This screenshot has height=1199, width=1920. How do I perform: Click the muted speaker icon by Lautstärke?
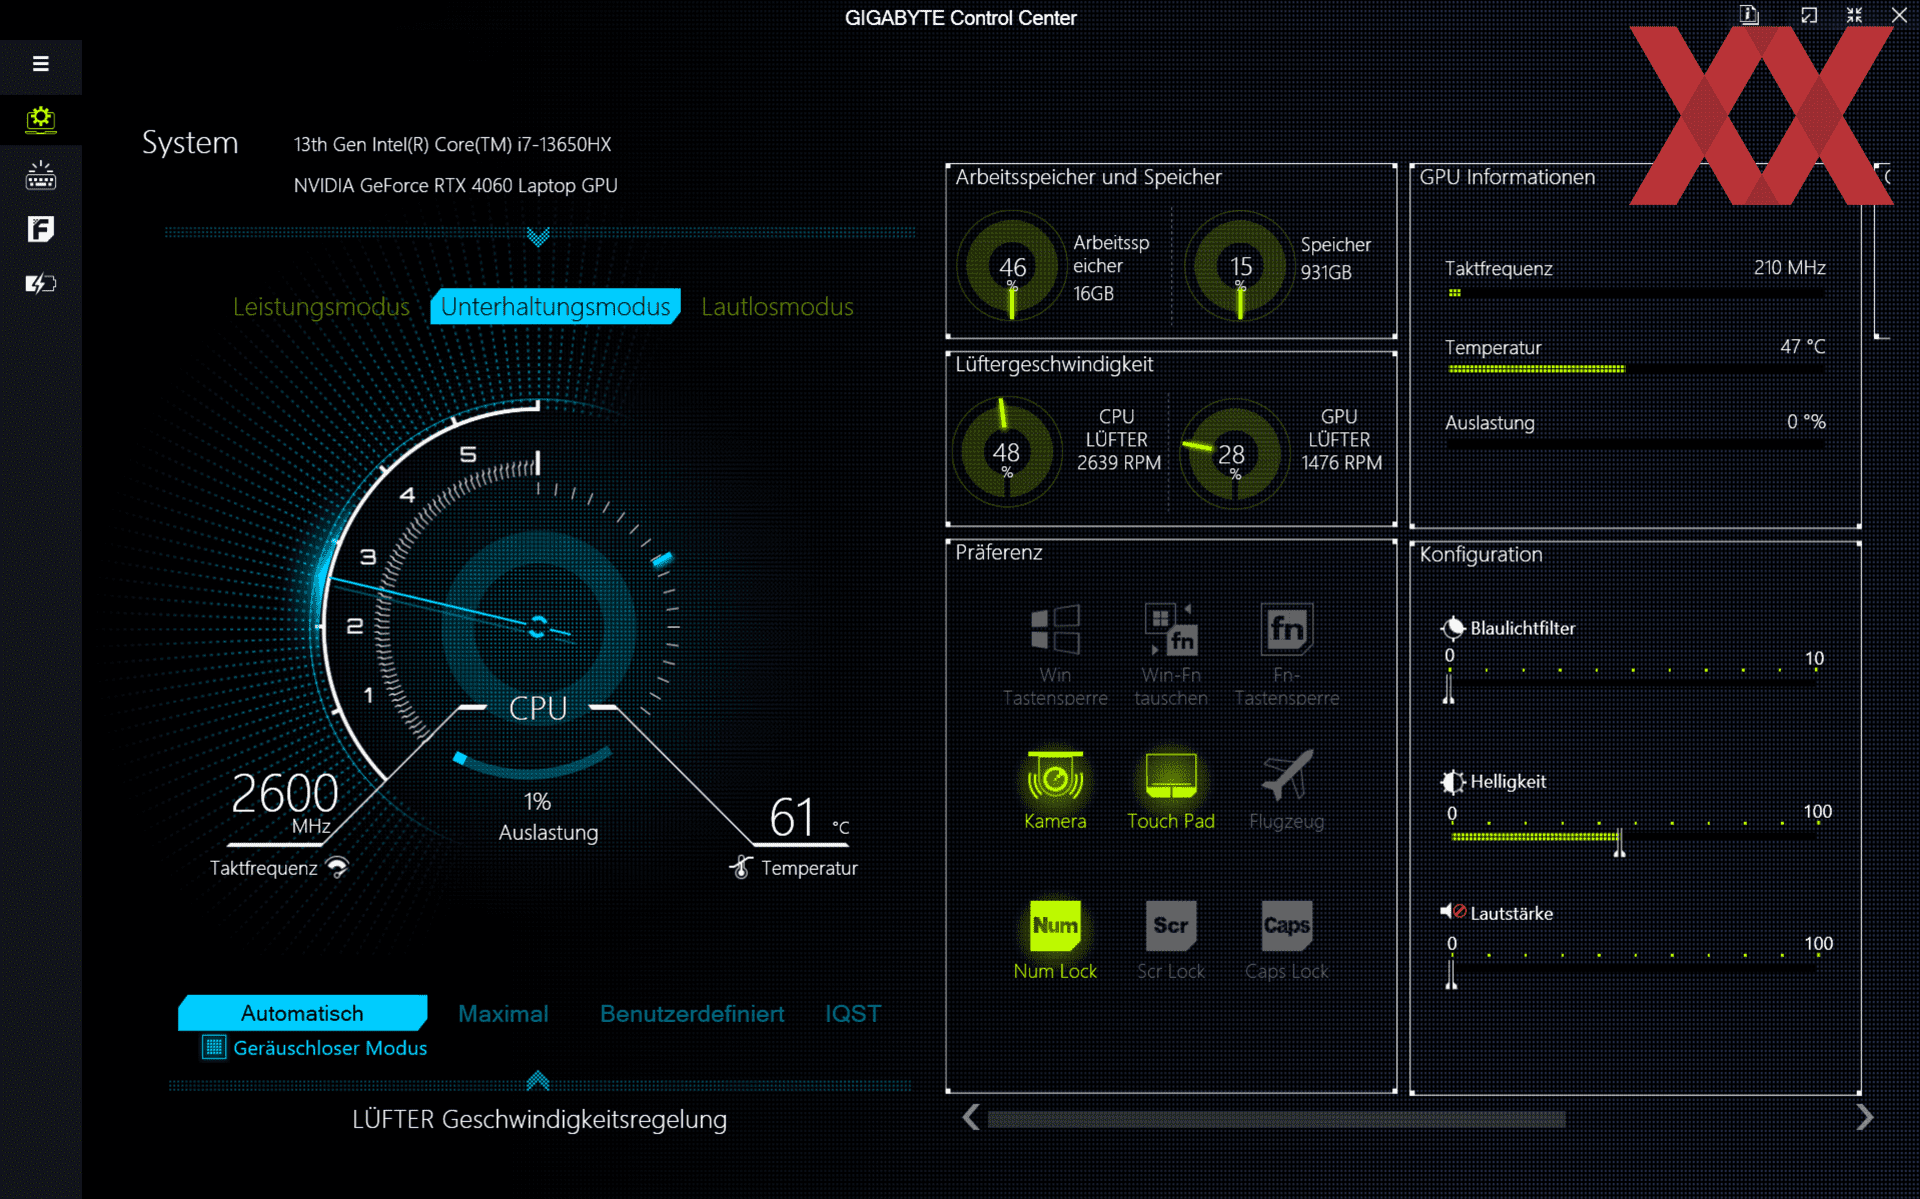(x=1453, y=911)
